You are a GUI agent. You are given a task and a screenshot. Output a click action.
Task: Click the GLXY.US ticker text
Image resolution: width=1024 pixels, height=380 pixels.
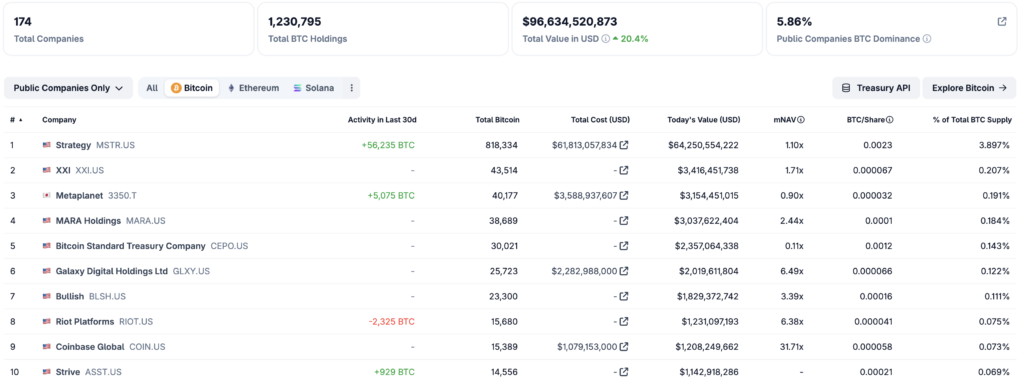click(x=191, y=271)
